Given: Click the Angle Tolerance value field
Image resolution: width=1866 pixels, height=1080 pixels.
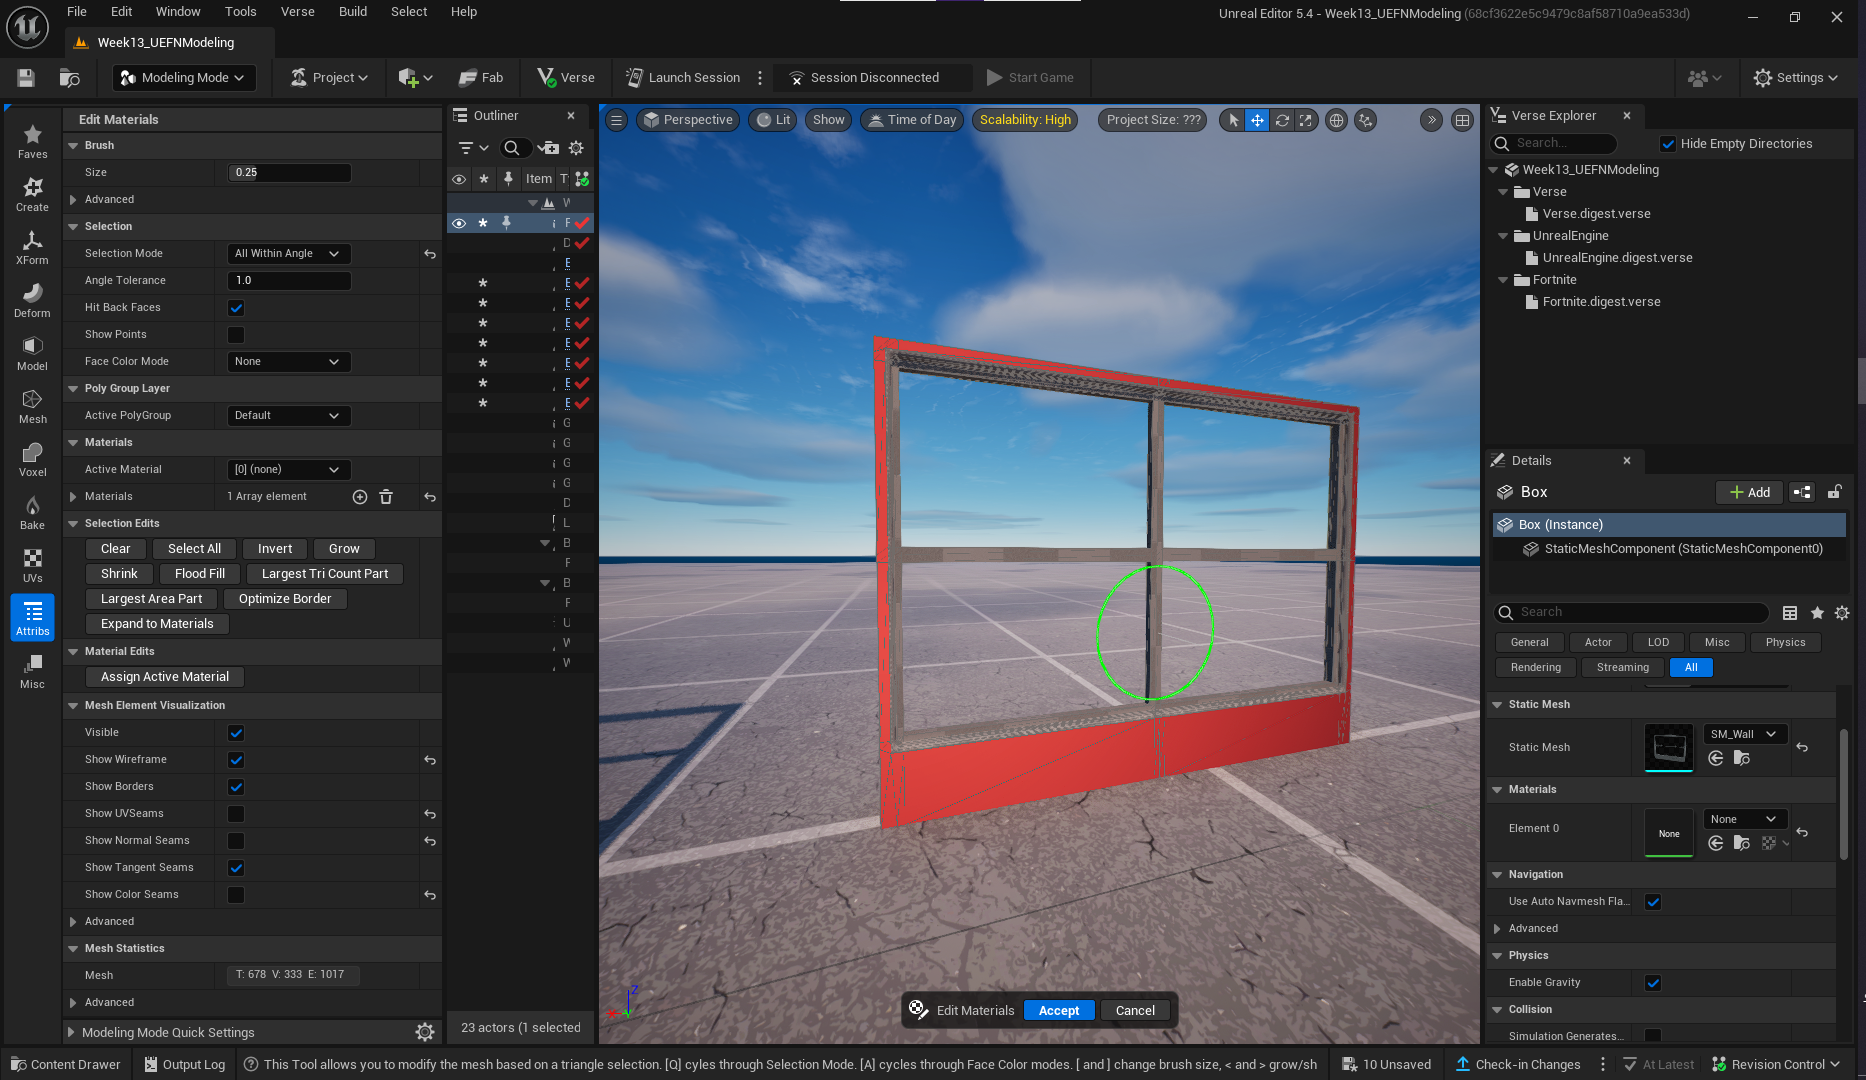Looking at the screenshot, I should (x=289, y=281).
